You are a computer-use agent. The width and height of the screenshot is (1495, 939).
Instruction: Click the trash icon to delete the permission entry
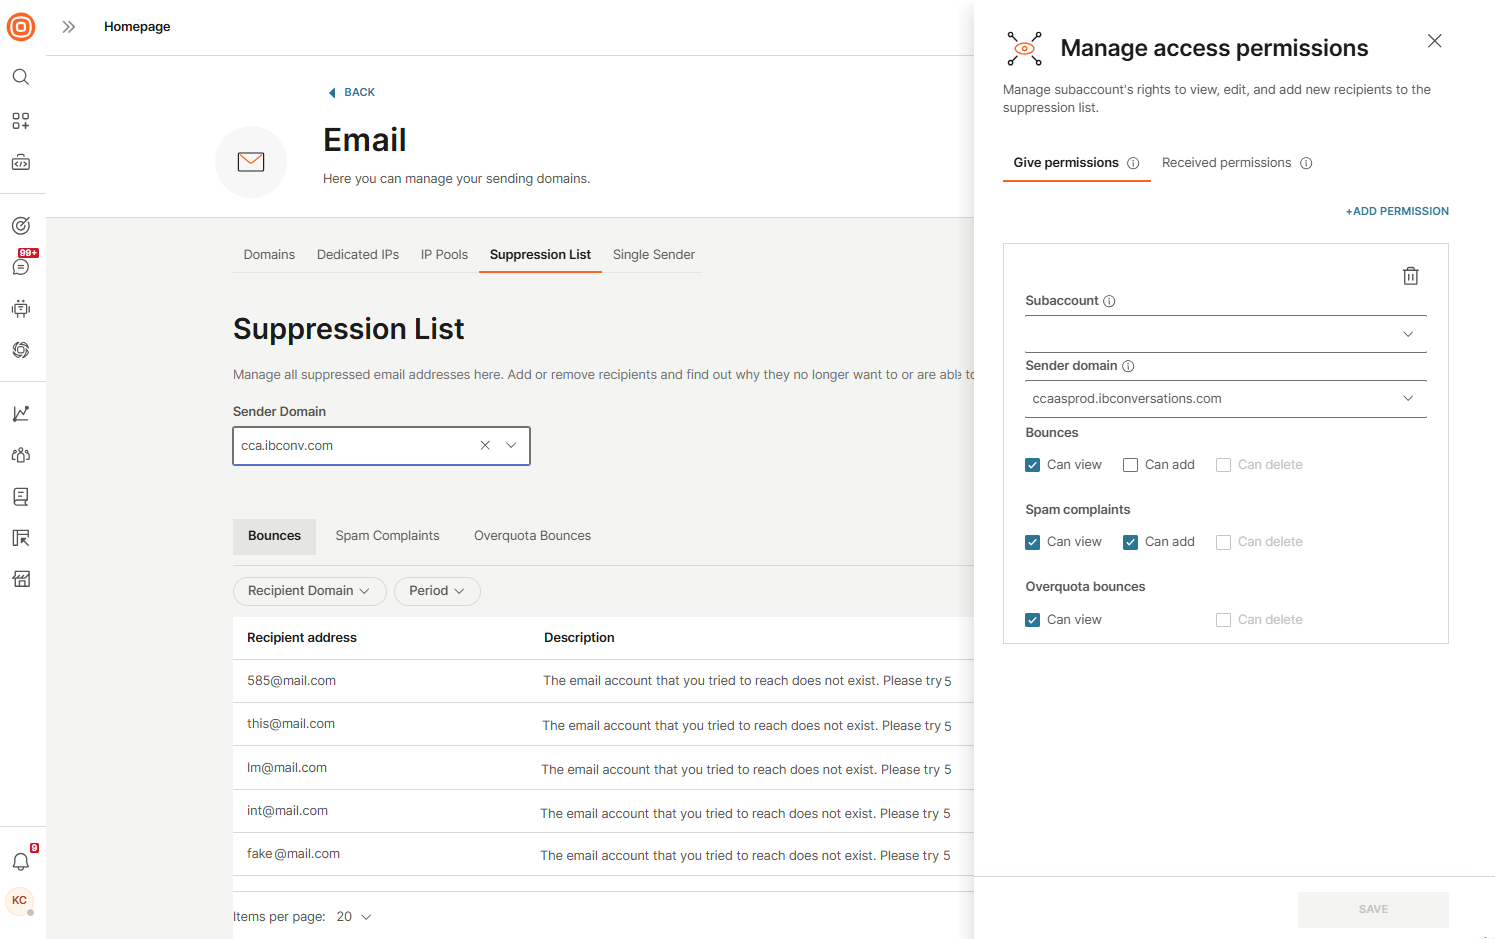click(x=1411, y=275)
